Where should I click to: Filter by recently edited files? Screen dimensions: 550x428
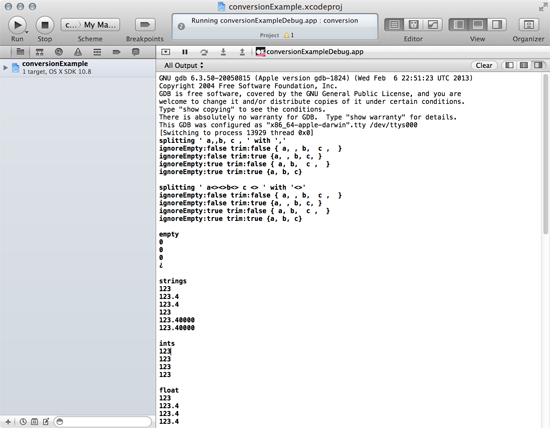(x=23, y=422)
